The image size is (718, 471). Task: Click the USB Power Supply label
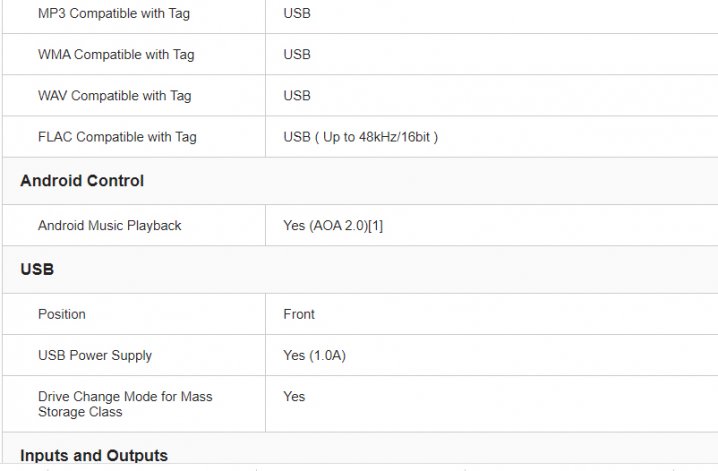point(95,355)
